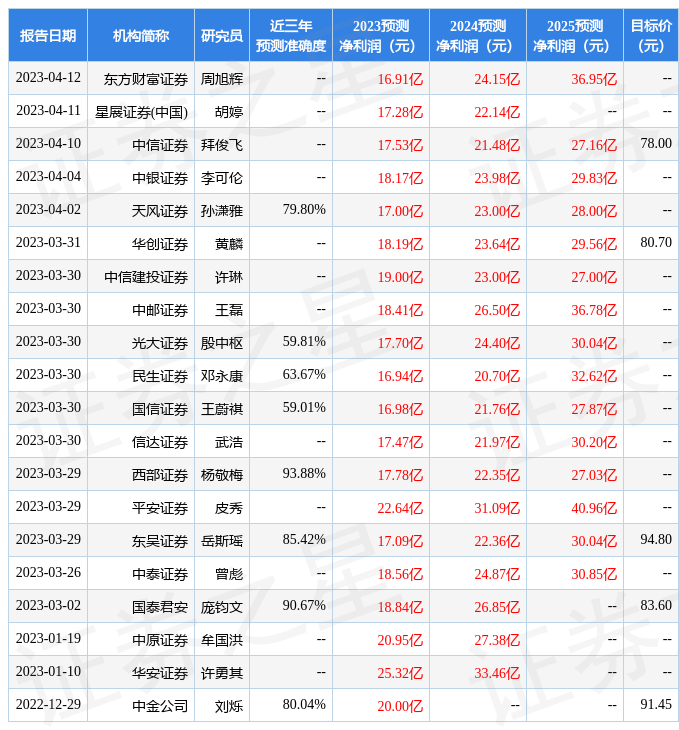679x730 pixels.
Task: Select accuracy value 85.42%
Action: click(304, 540)
